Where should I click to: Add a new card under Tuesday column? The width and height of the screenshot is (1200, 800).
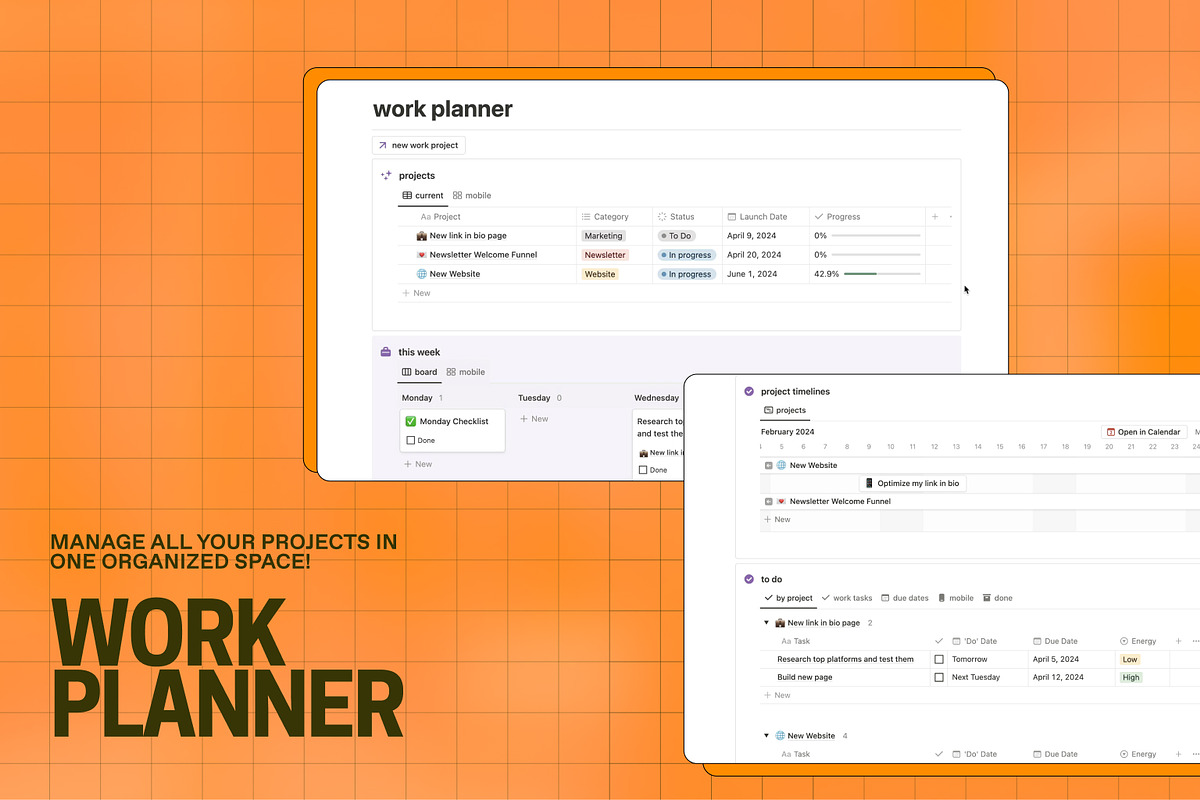[534, 419]
